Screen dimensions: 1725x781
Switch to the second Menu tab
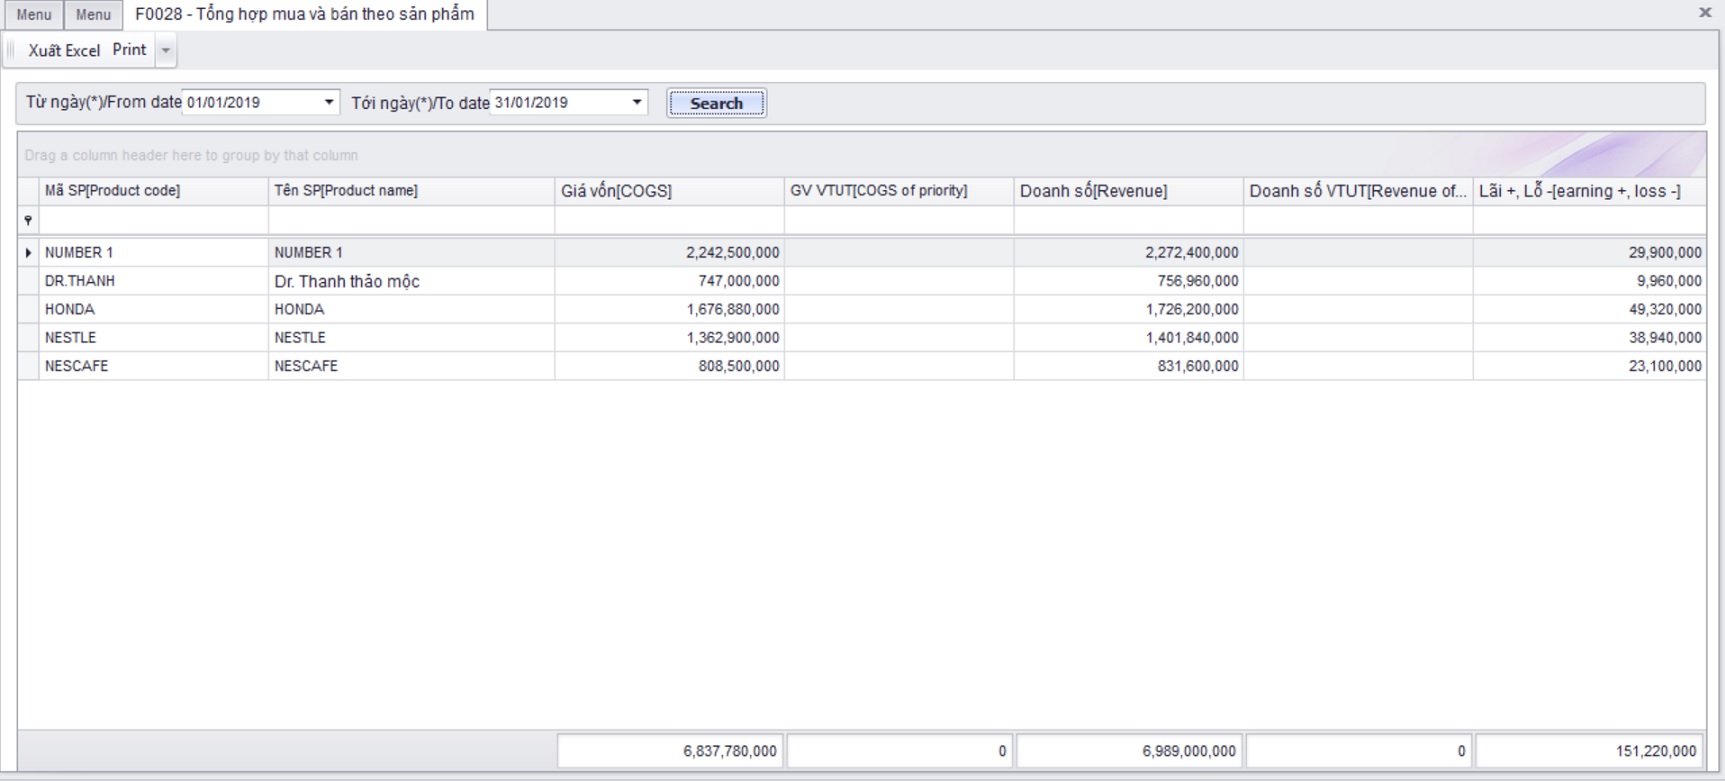(93, 14)
